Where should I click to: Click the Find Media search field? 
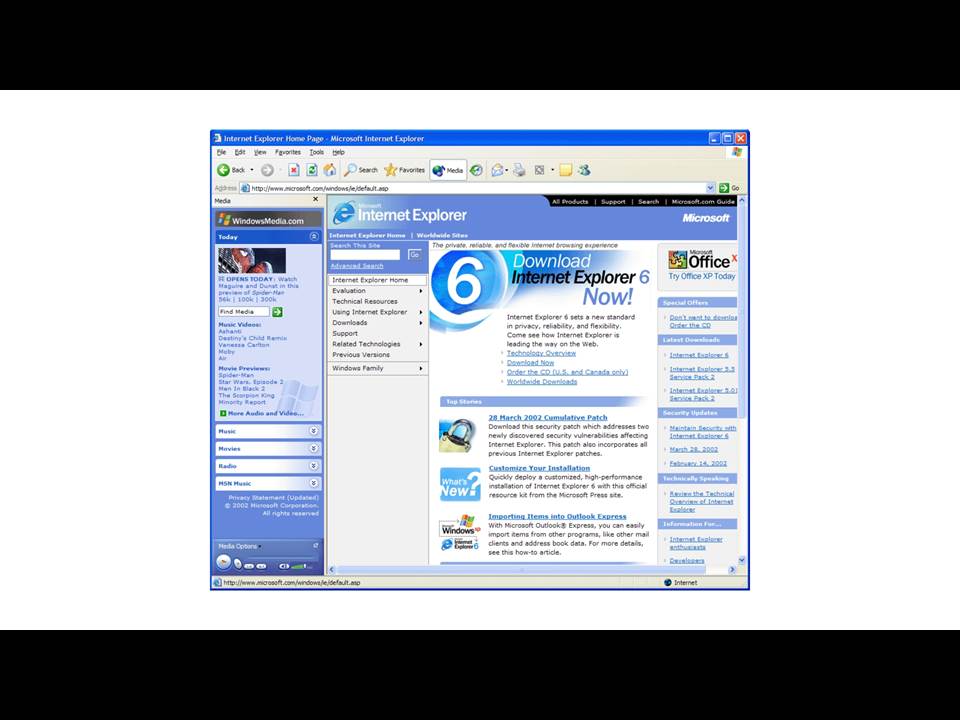point(244,312)
